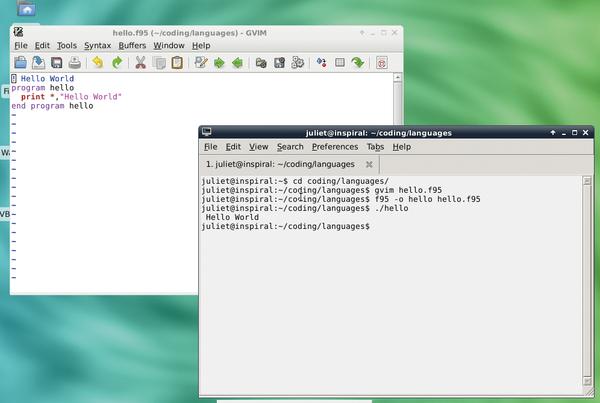
Task: Click the Build tags grid icon in GVIM
Action: tap(340, 62)
